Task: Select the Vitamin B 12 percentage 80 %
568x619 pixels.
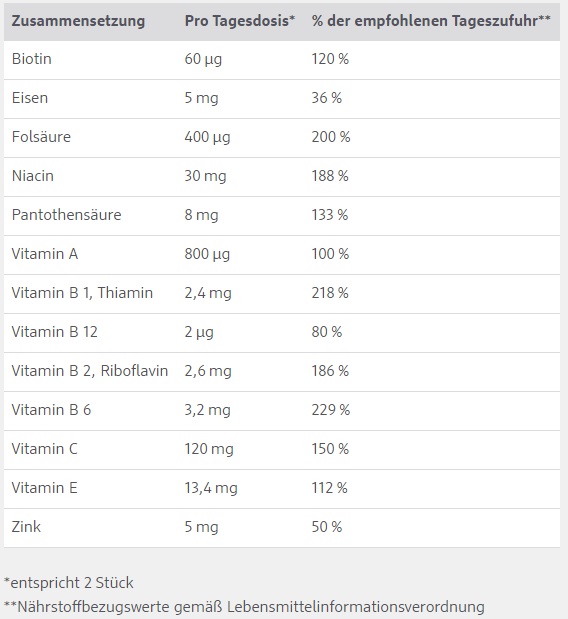Action: [326, 332]
